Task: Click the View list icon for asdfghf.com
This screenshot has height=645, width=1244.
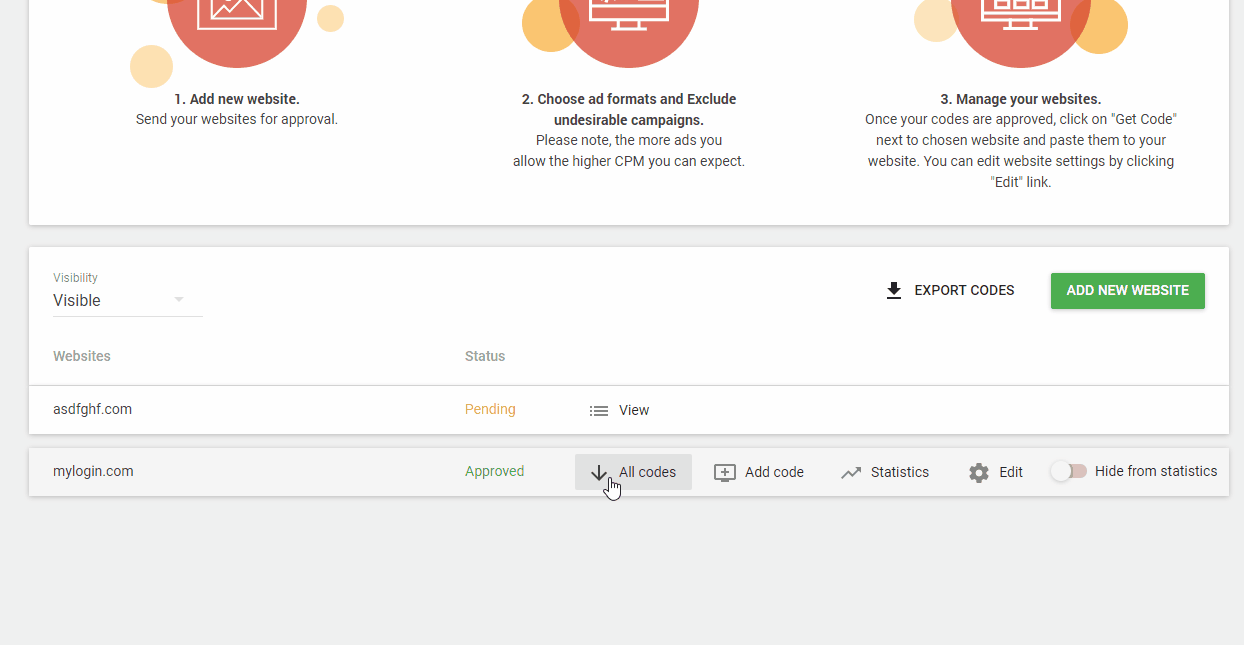Action: coord(599,410)
